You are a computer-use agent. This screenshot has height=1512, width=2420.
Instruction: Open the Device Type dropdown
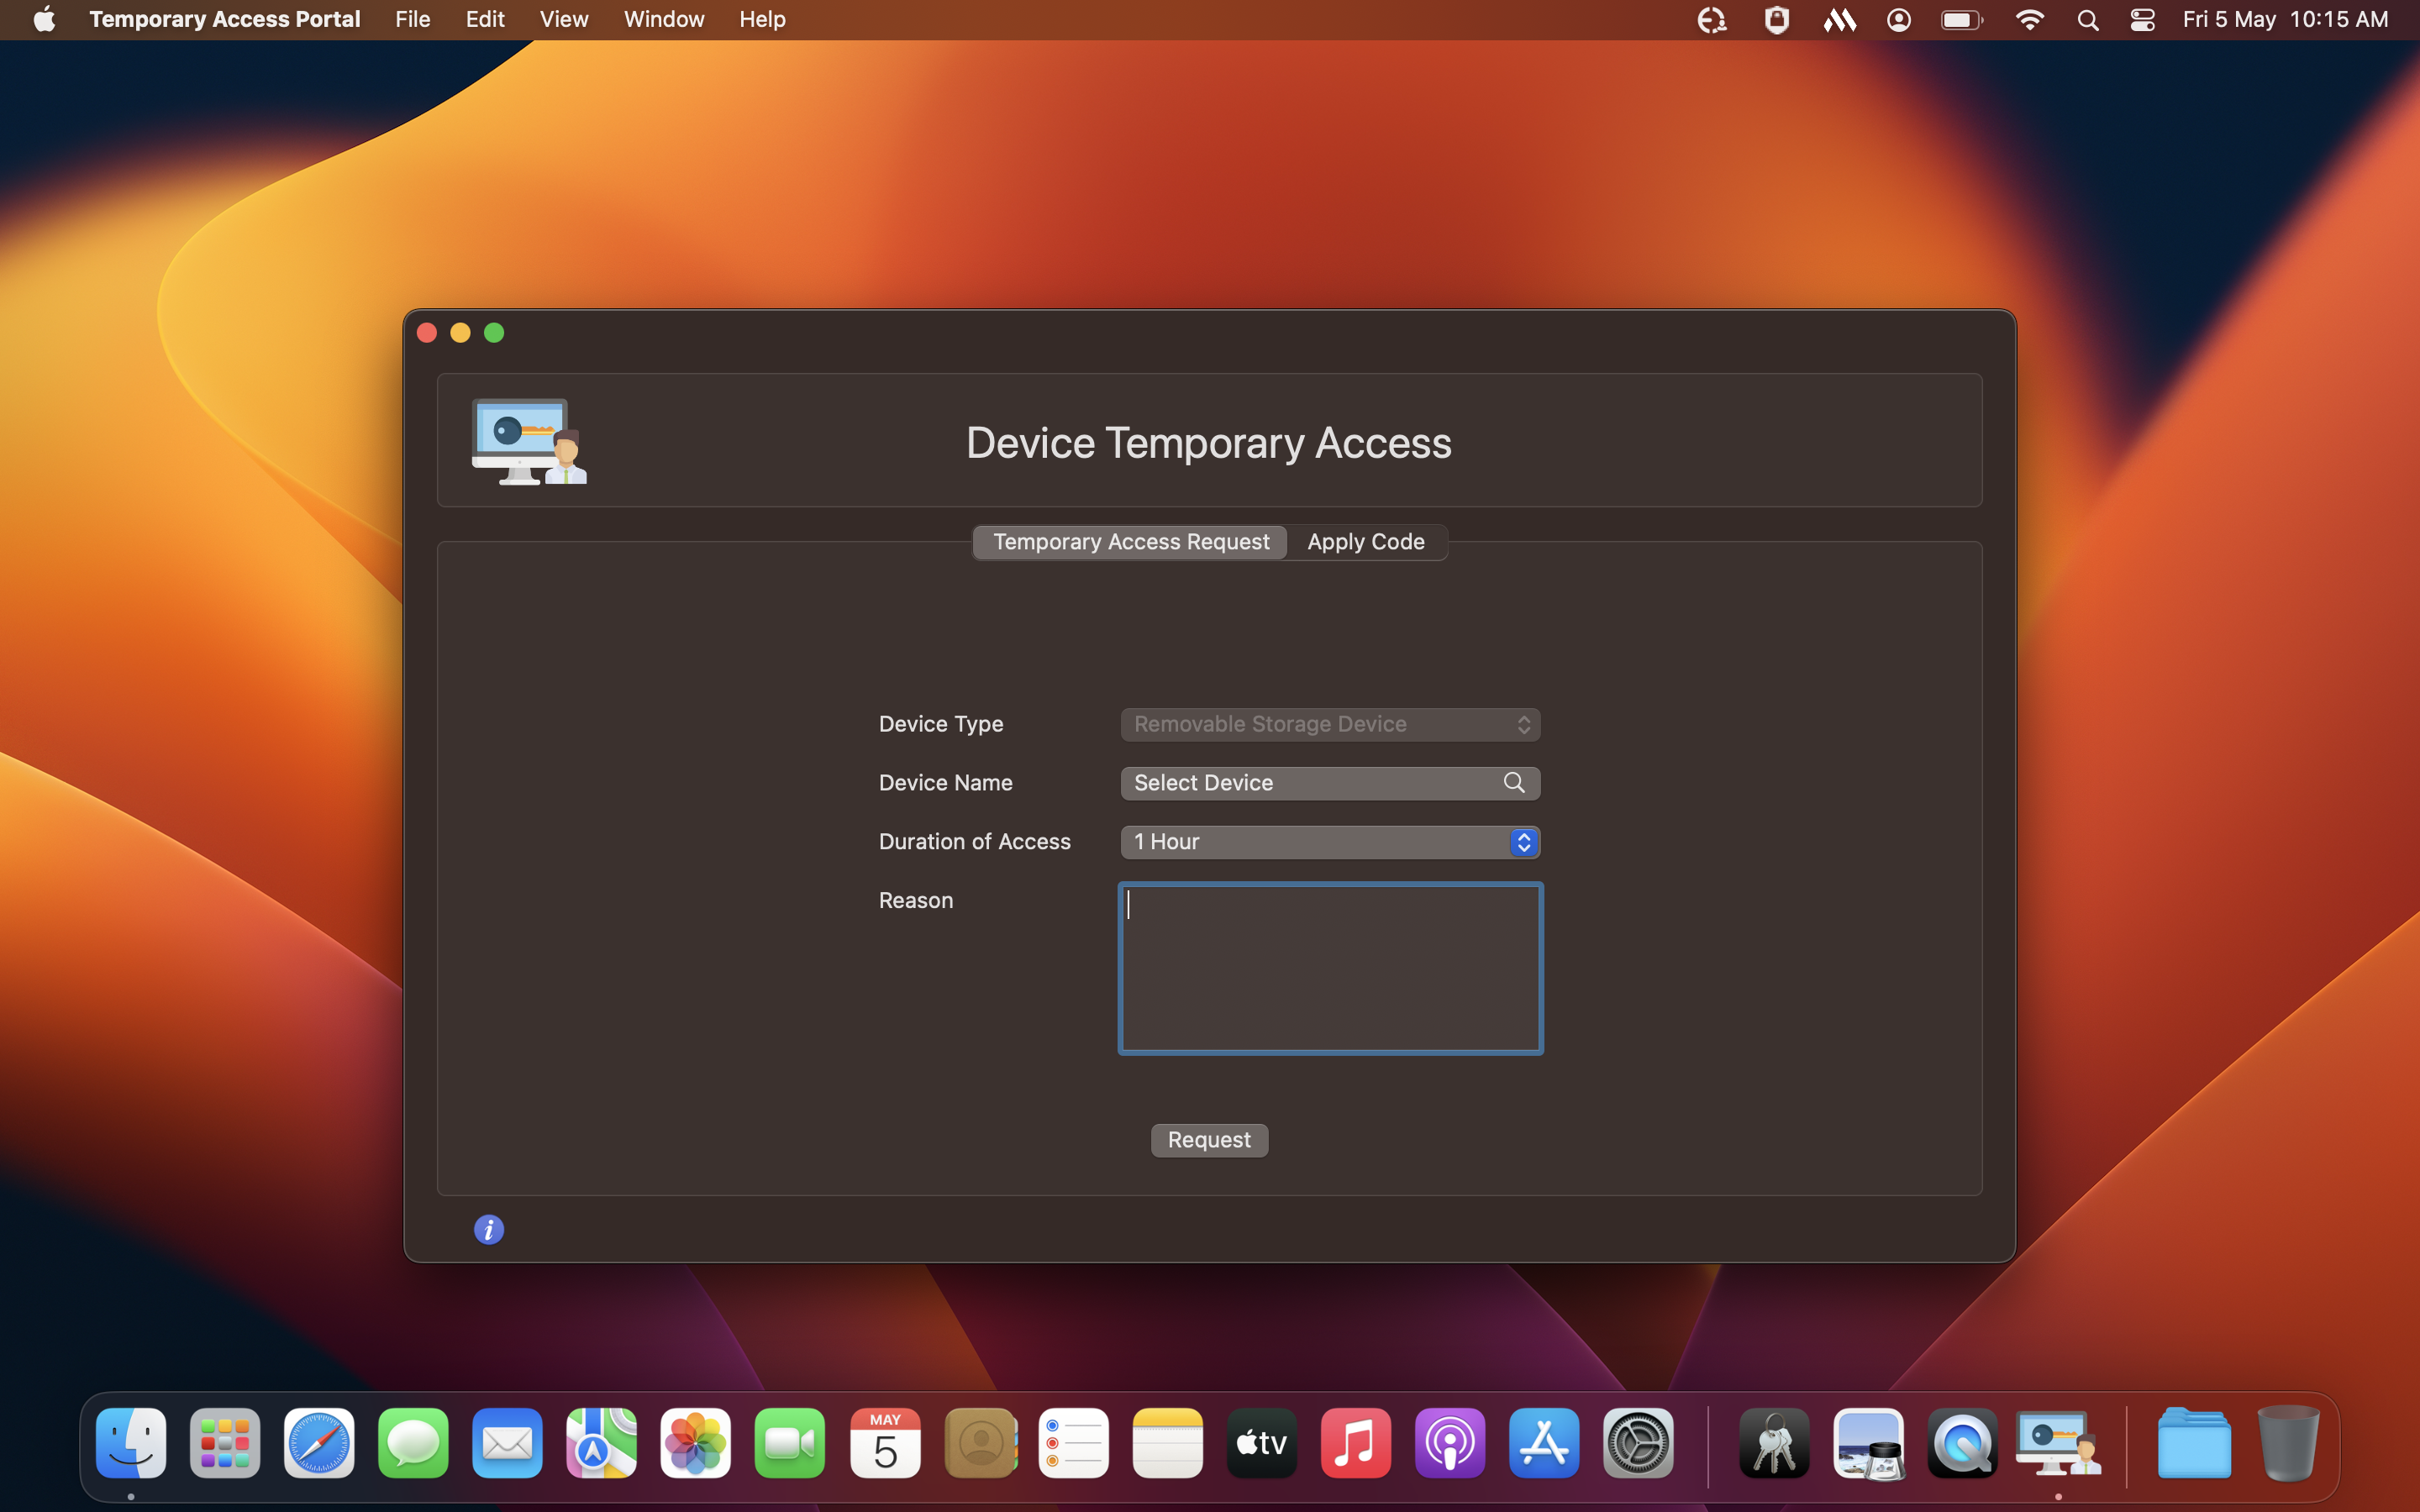pyautogui.click(x=1329, y=724)
